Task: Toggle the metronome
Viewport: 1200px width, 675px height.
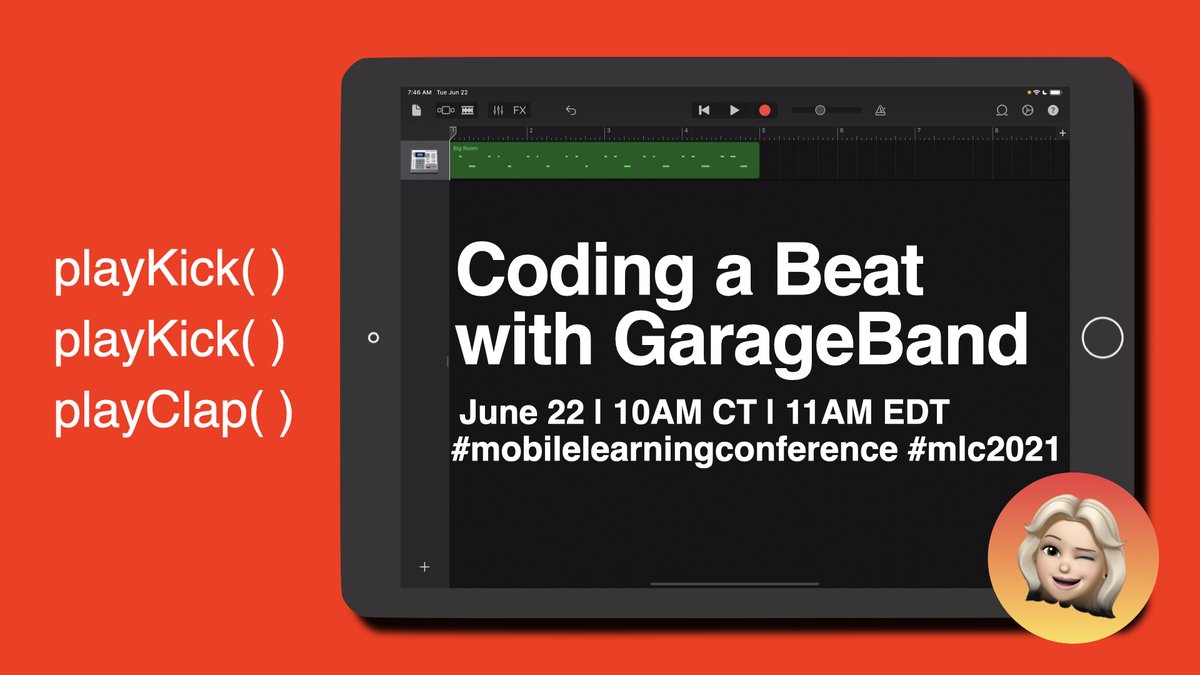Action: point(880,110)
